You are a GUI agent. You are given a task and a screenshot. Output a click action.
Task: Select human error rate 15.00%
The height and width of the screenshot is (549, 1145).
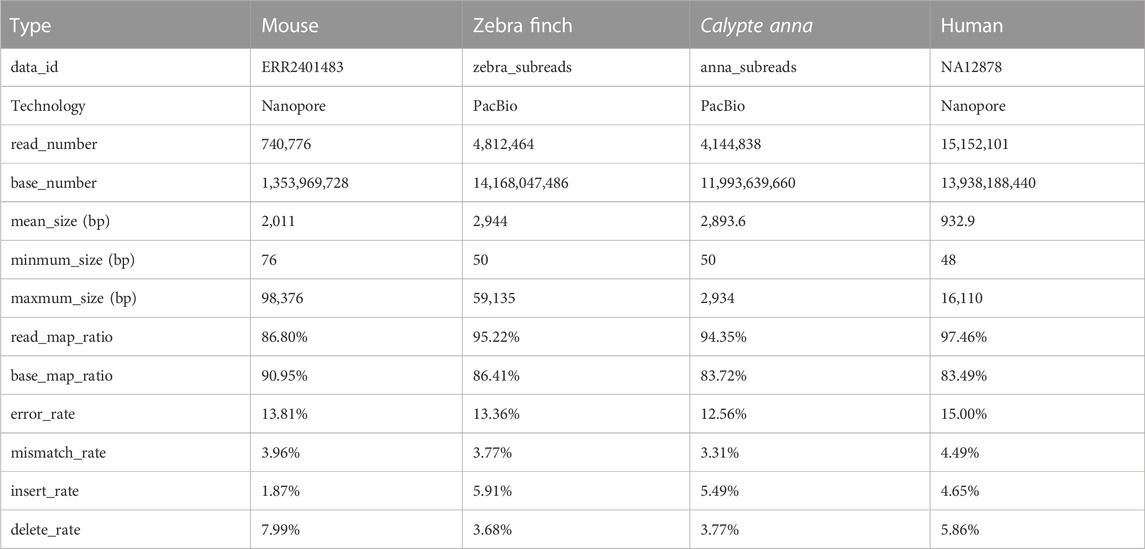(964, 415)
